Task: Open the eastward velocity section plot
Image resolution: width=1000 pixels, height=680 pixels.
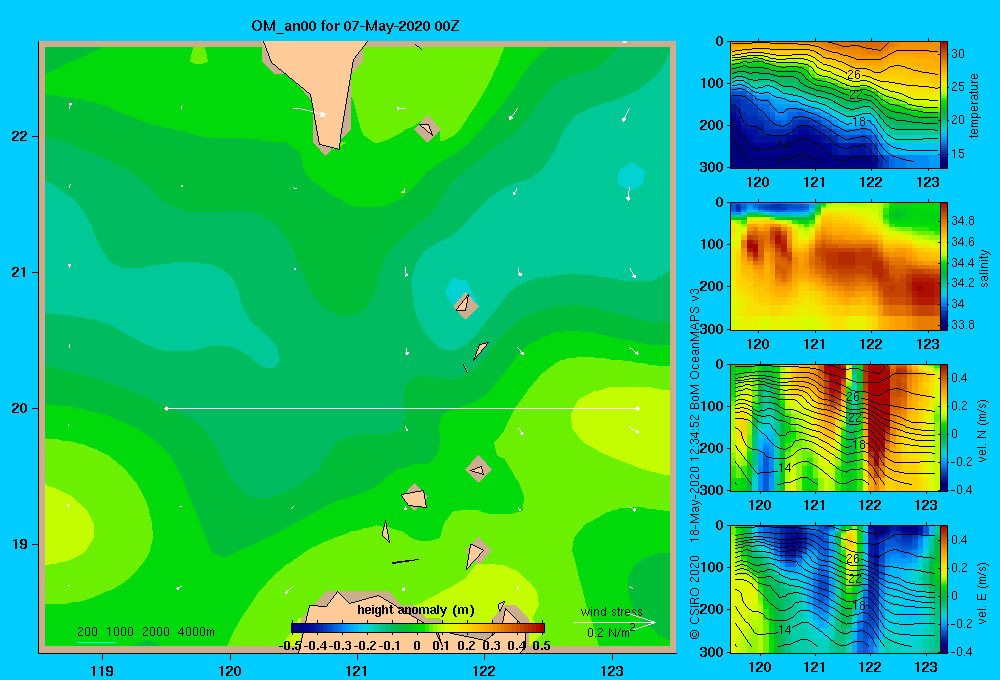Action: (835, 589)
